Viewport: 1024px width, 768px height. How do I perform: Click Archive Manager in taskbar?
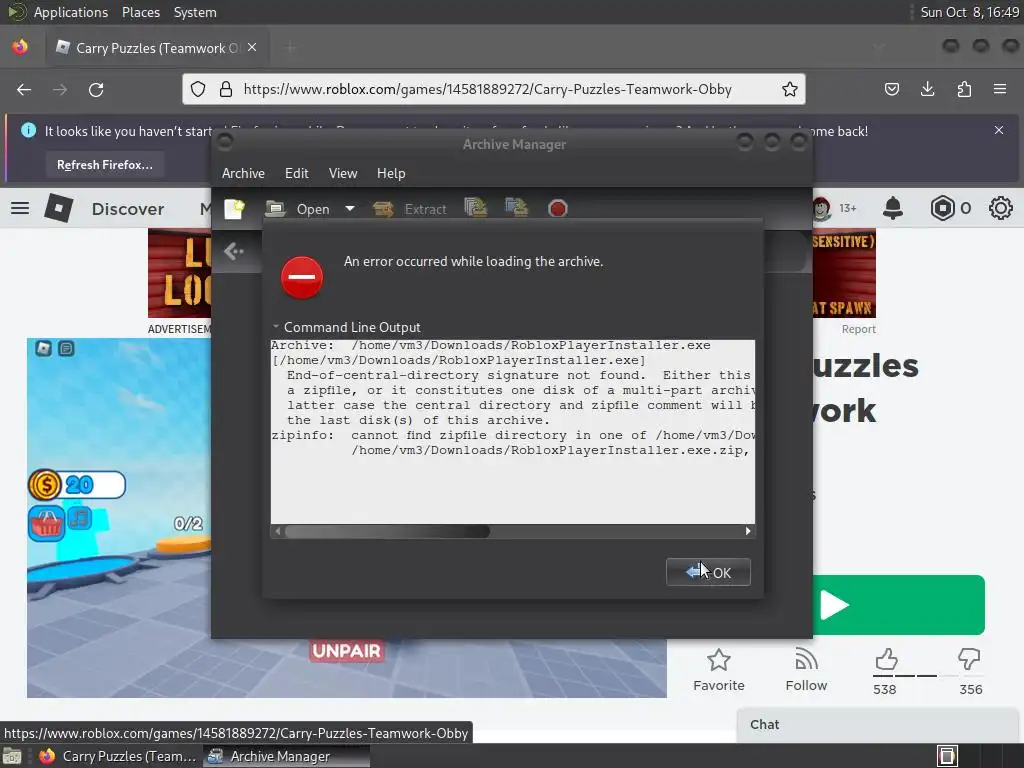pyautogui.click(x=286, y=756)
